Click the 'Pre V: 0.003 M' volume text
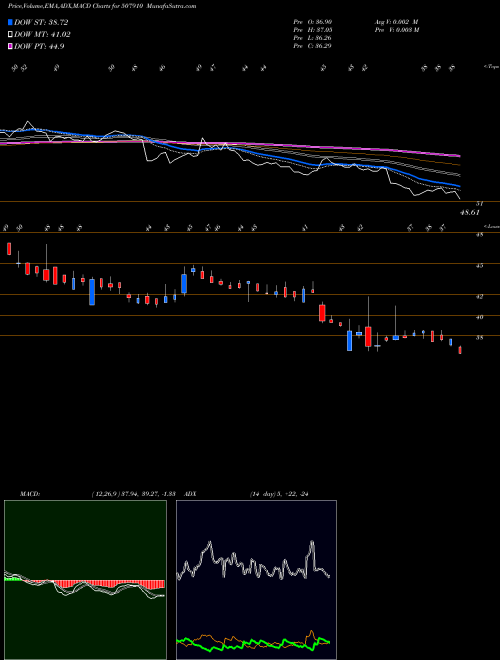 (397, 30)
